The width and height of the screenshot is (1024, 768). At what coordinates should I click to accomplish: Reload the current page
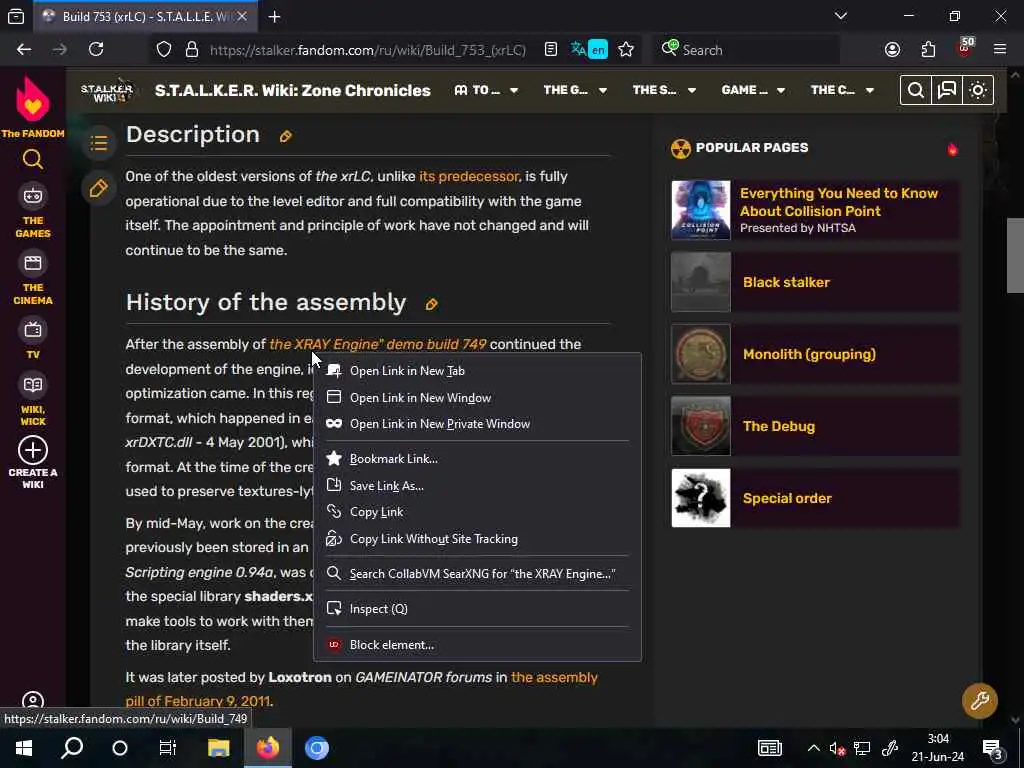coord(96,50)
